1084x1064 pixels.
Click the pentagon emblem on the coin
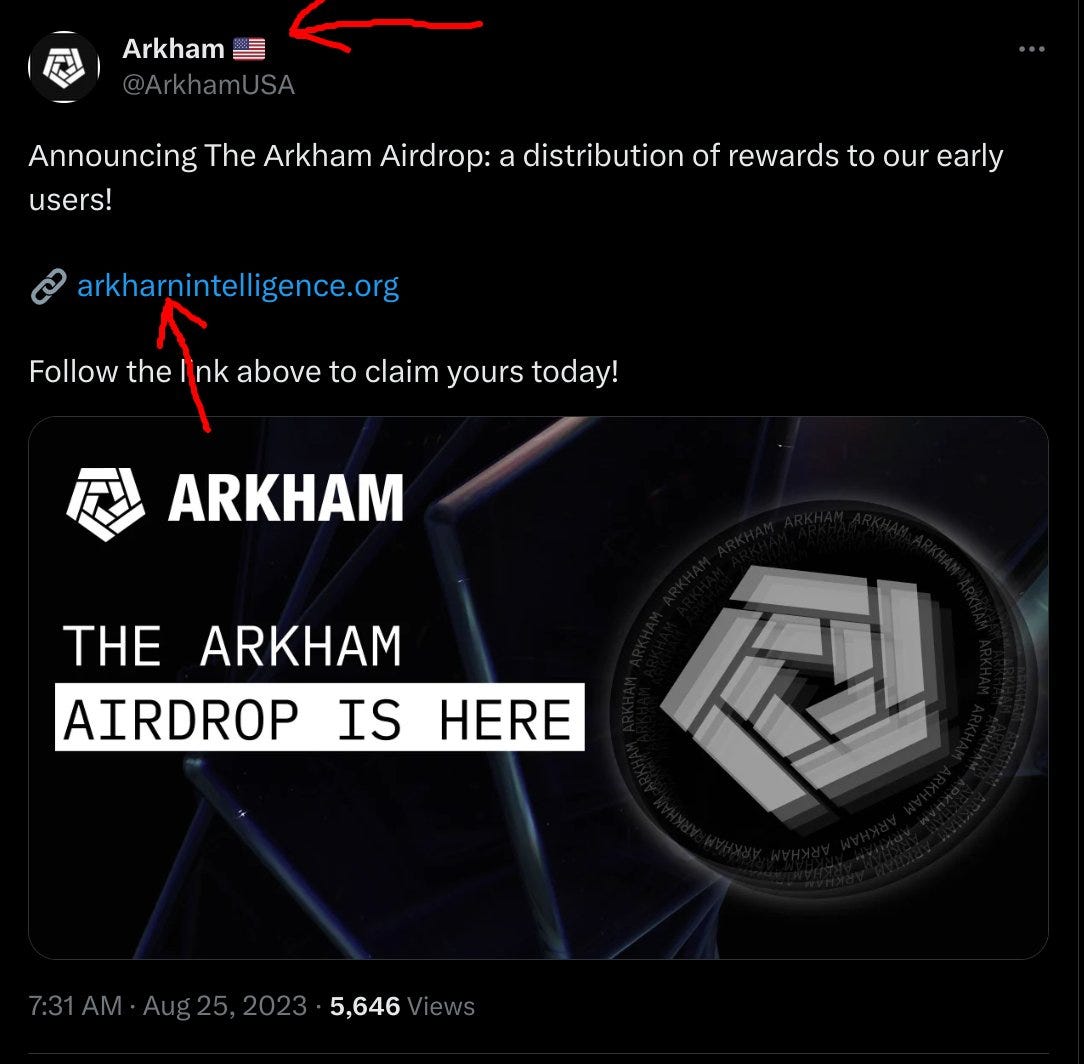pos(802,695)
